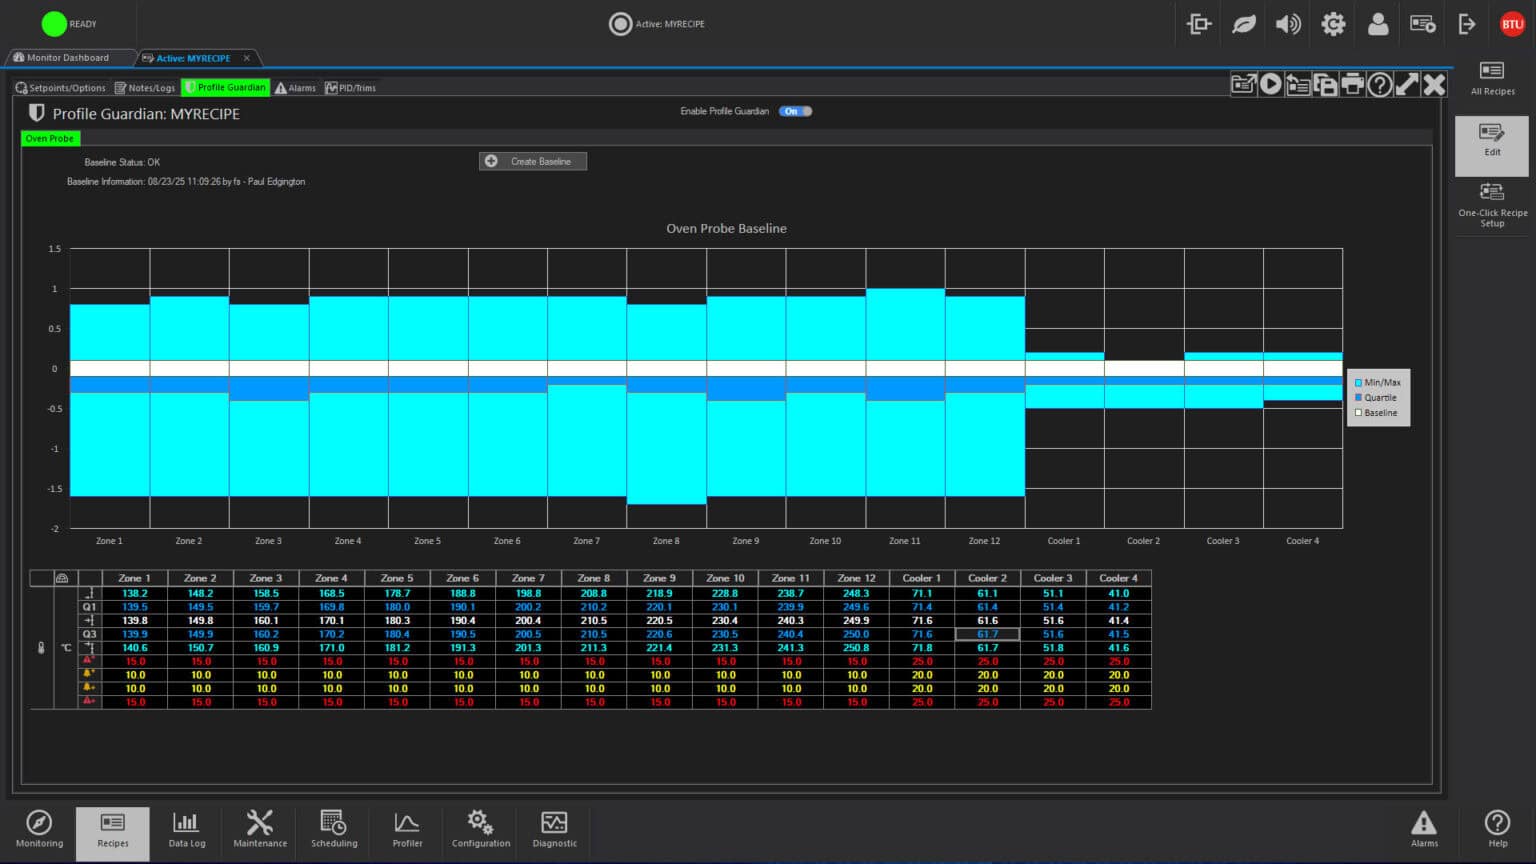Click the Quartile legend color swatch

pos(1358,398)
